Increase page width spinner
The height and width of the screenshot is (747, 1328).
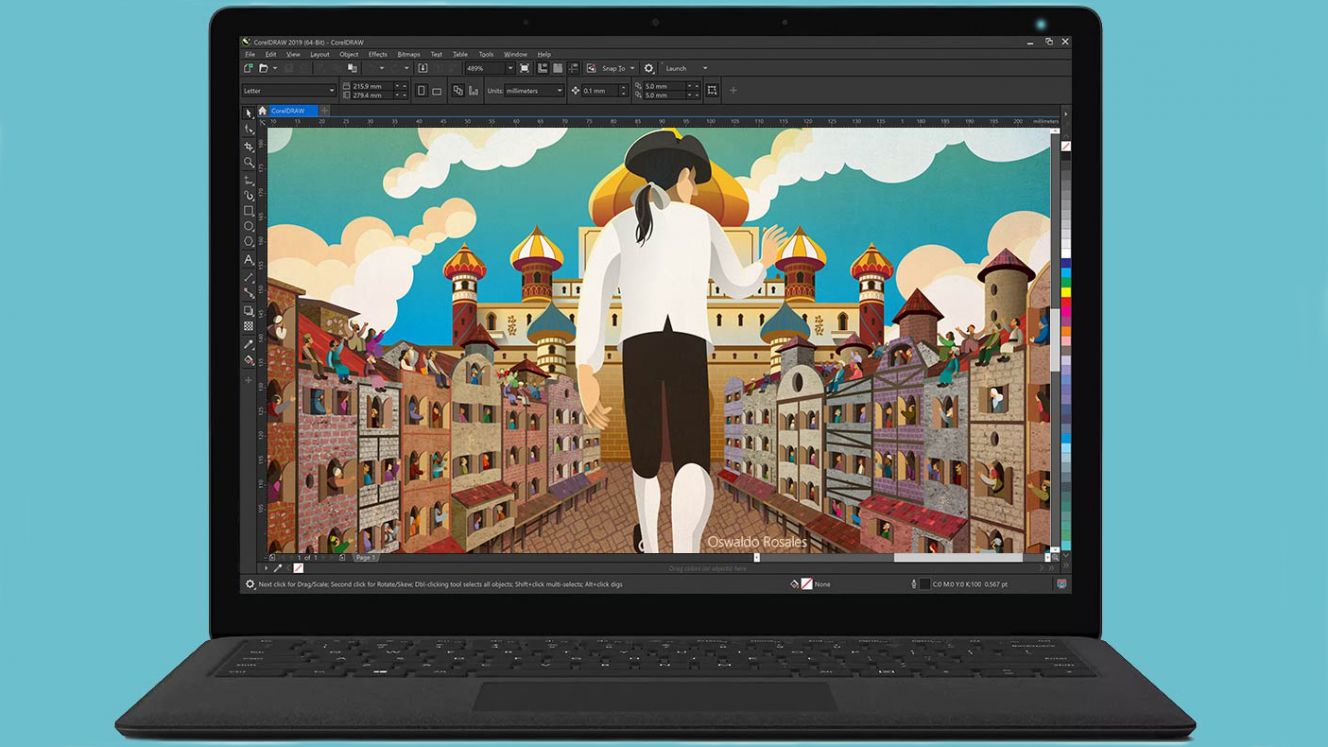tap(405, 86)
